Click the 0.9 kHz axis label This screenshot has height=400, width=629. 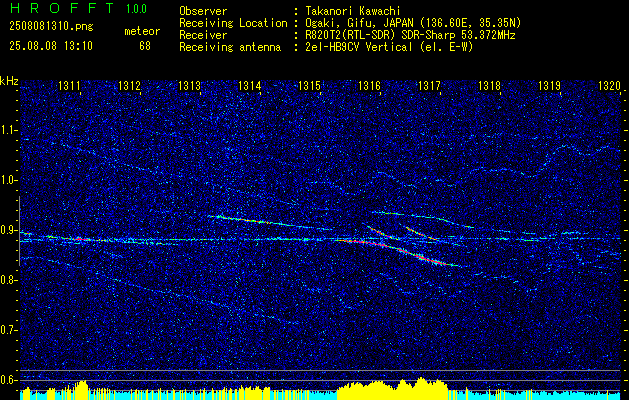point(7,230)
